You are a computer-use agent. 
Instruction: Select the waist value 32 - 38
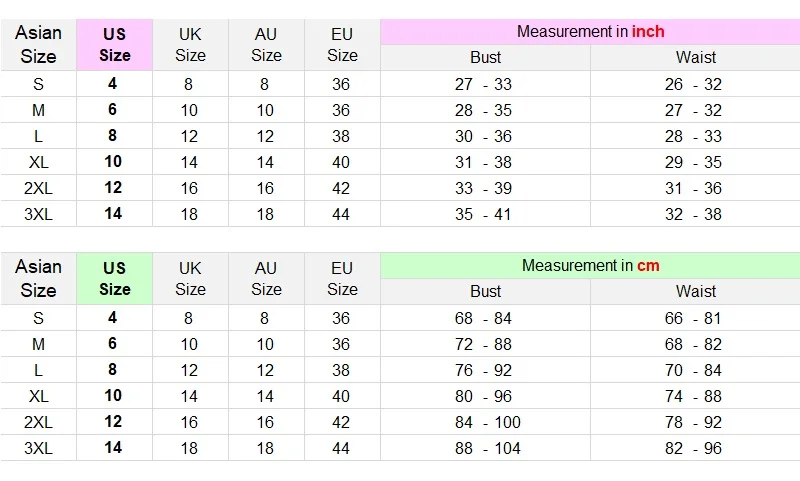pos(694,214)
